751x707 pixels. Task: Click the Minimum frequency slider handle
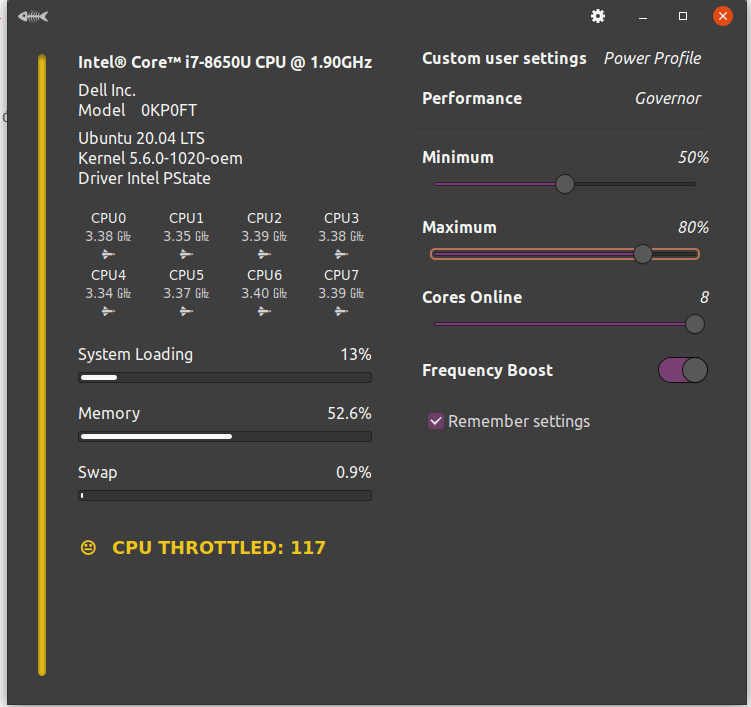point(565,184)
